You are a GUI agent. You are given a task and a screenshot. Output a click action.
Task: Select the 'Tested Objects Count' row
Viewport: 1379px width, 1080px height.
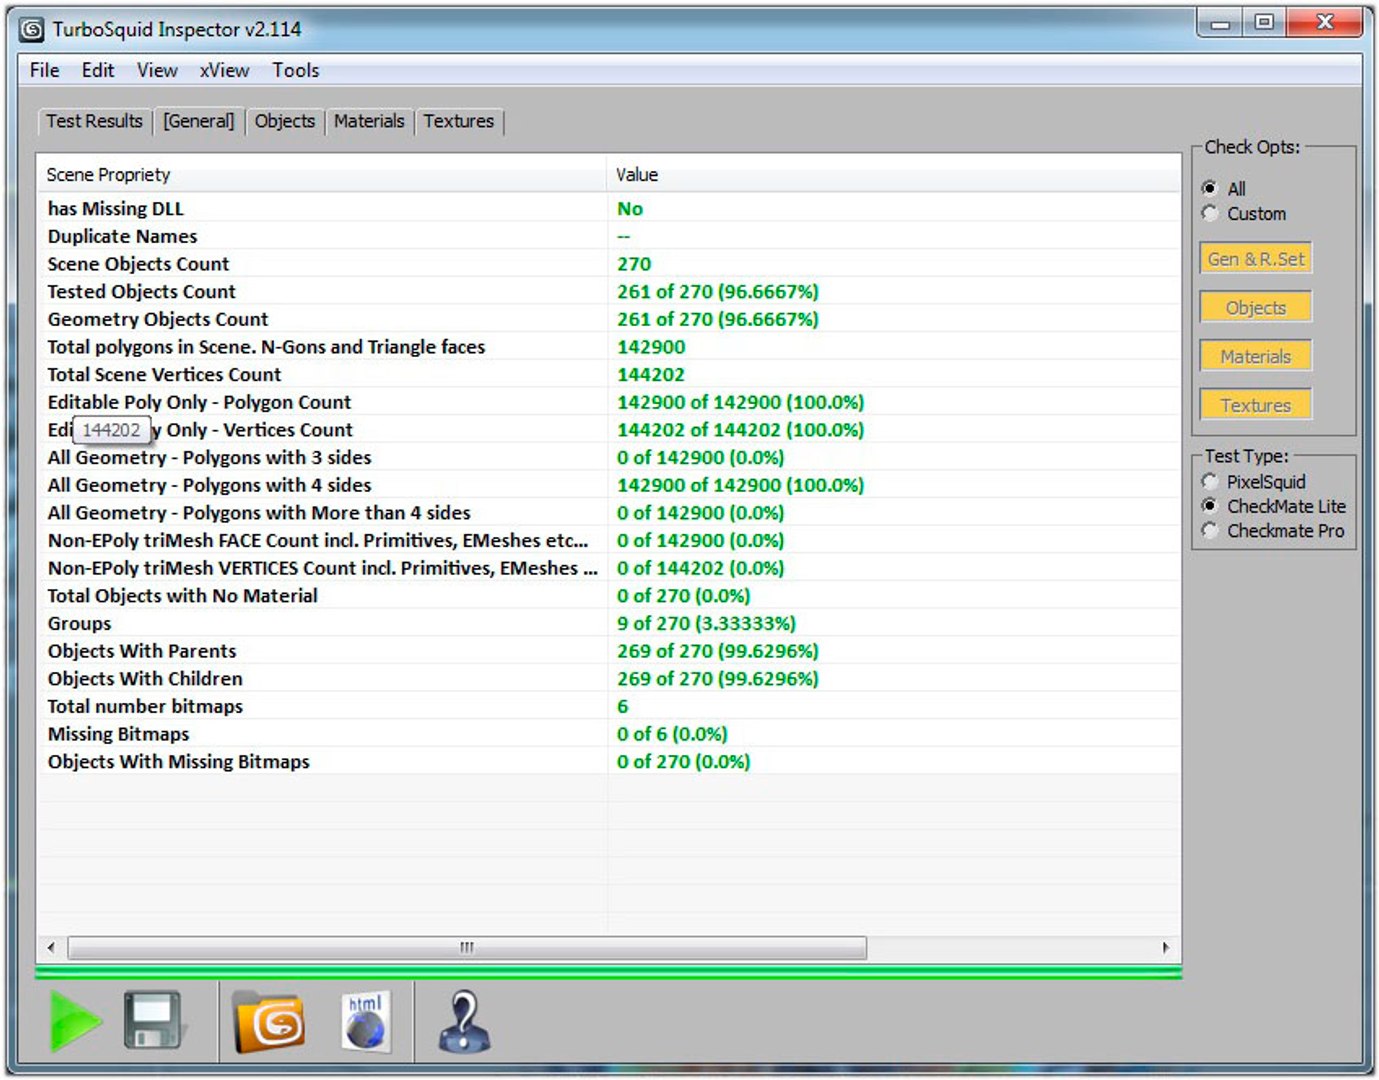tap(609, 291)
